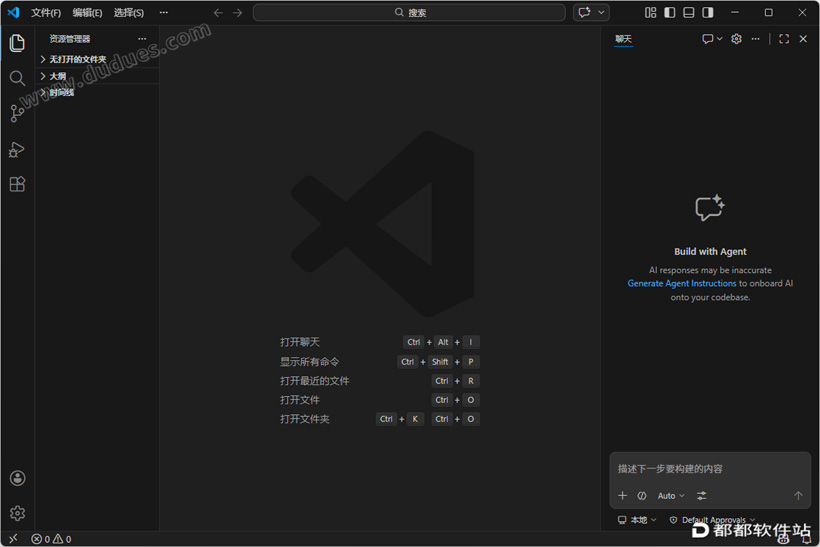
Task: Open the 文件(F) menu
Action: (46, 13)
